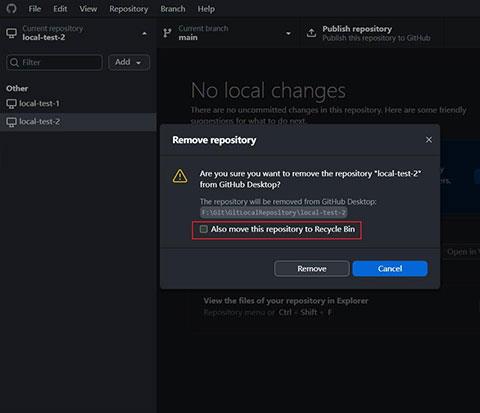This screenshot has height=413, width=480.
Task: Click the search magnifier icon in Filter
Action: [14, 62]
